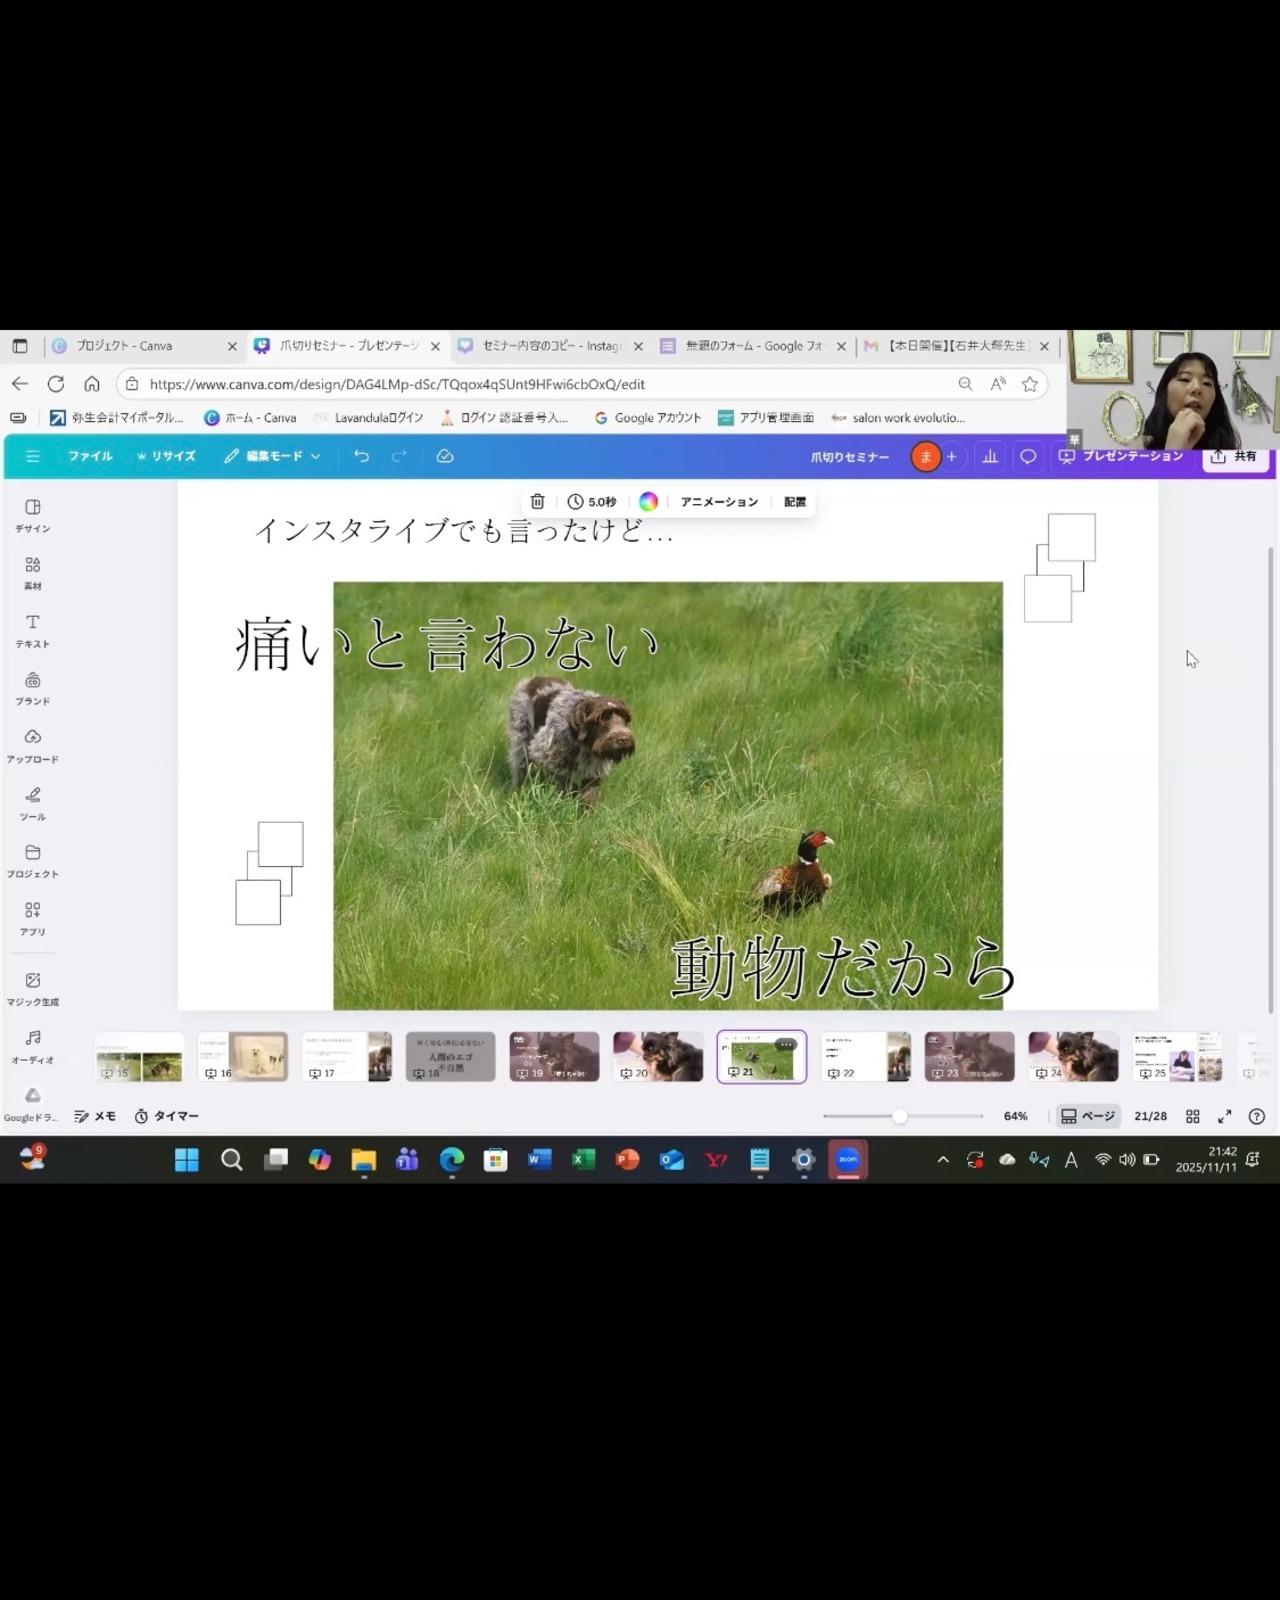1280x1600 pixels.
Task: Open the デザイン panel in the sidebar
Action: 33,515
